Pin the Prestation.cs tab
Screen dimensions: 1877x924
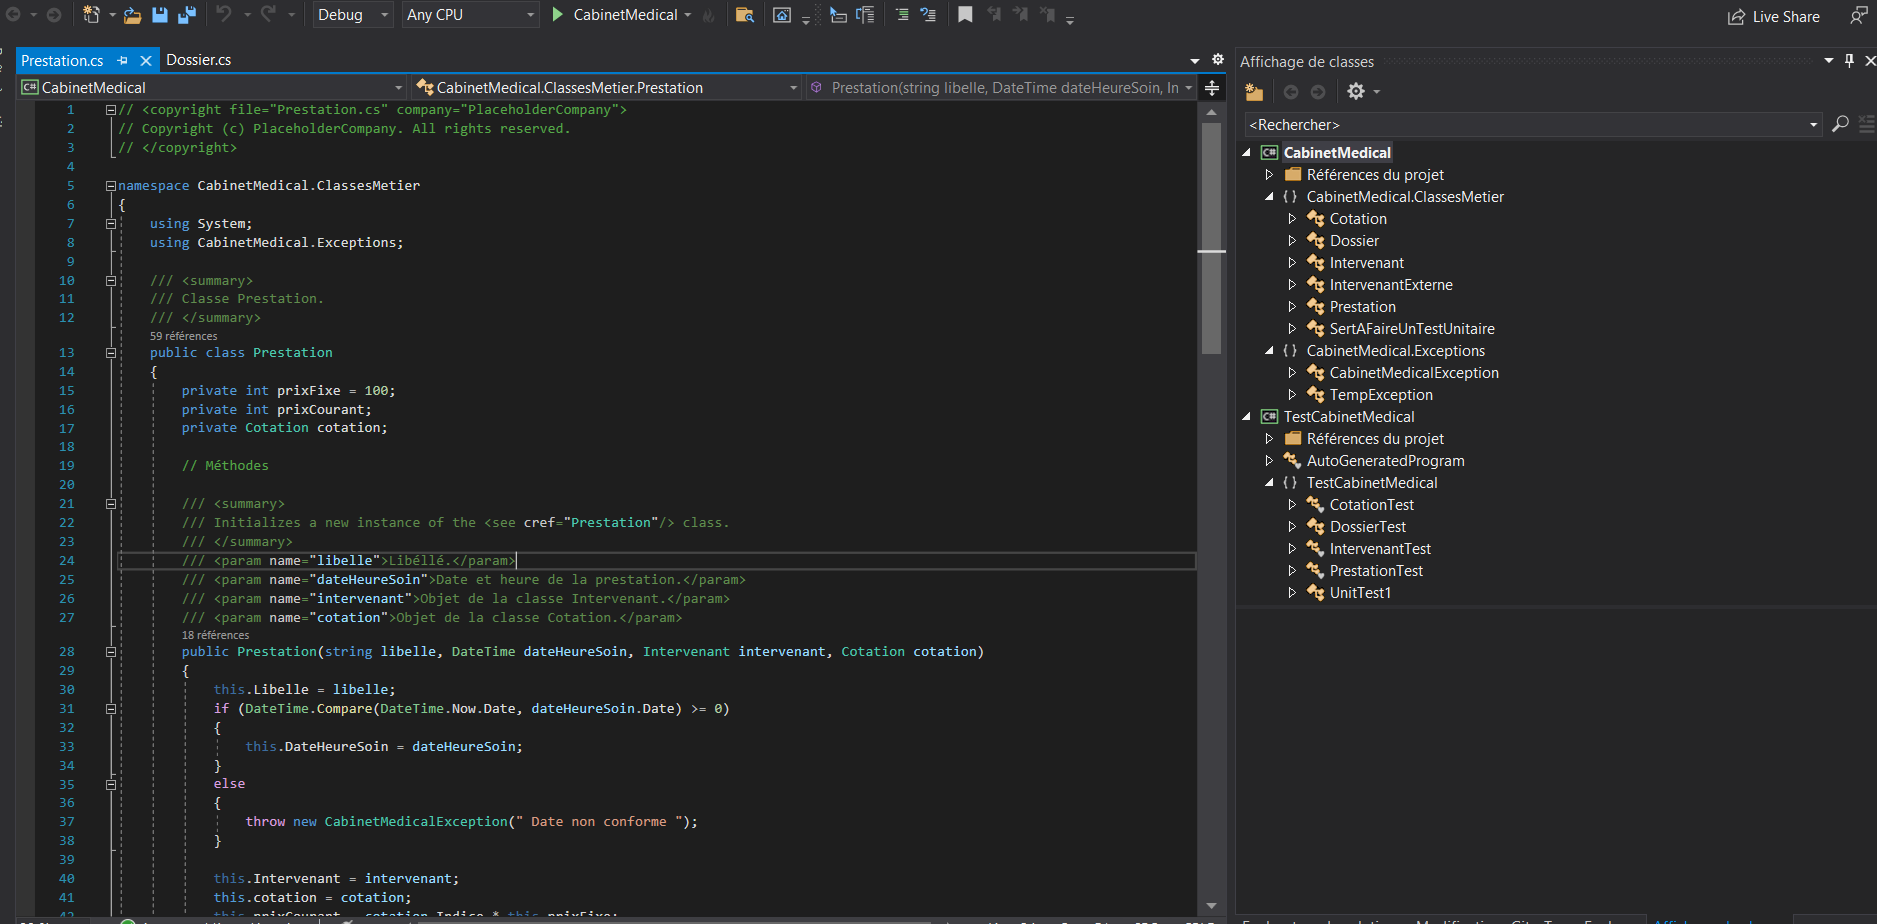(x=122, y=60)
